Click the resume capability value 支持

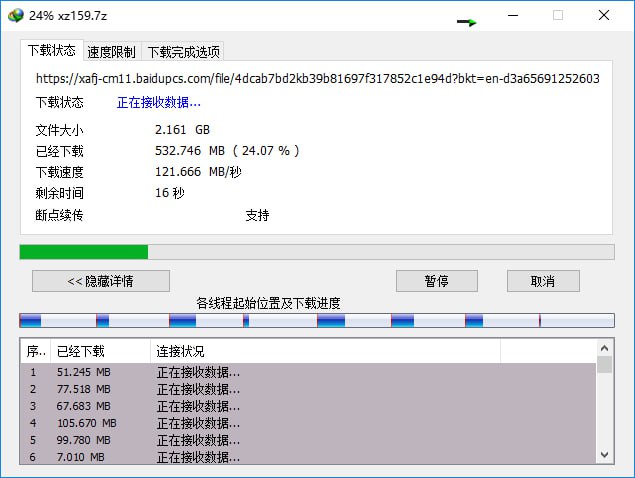[x=257, y=215]
